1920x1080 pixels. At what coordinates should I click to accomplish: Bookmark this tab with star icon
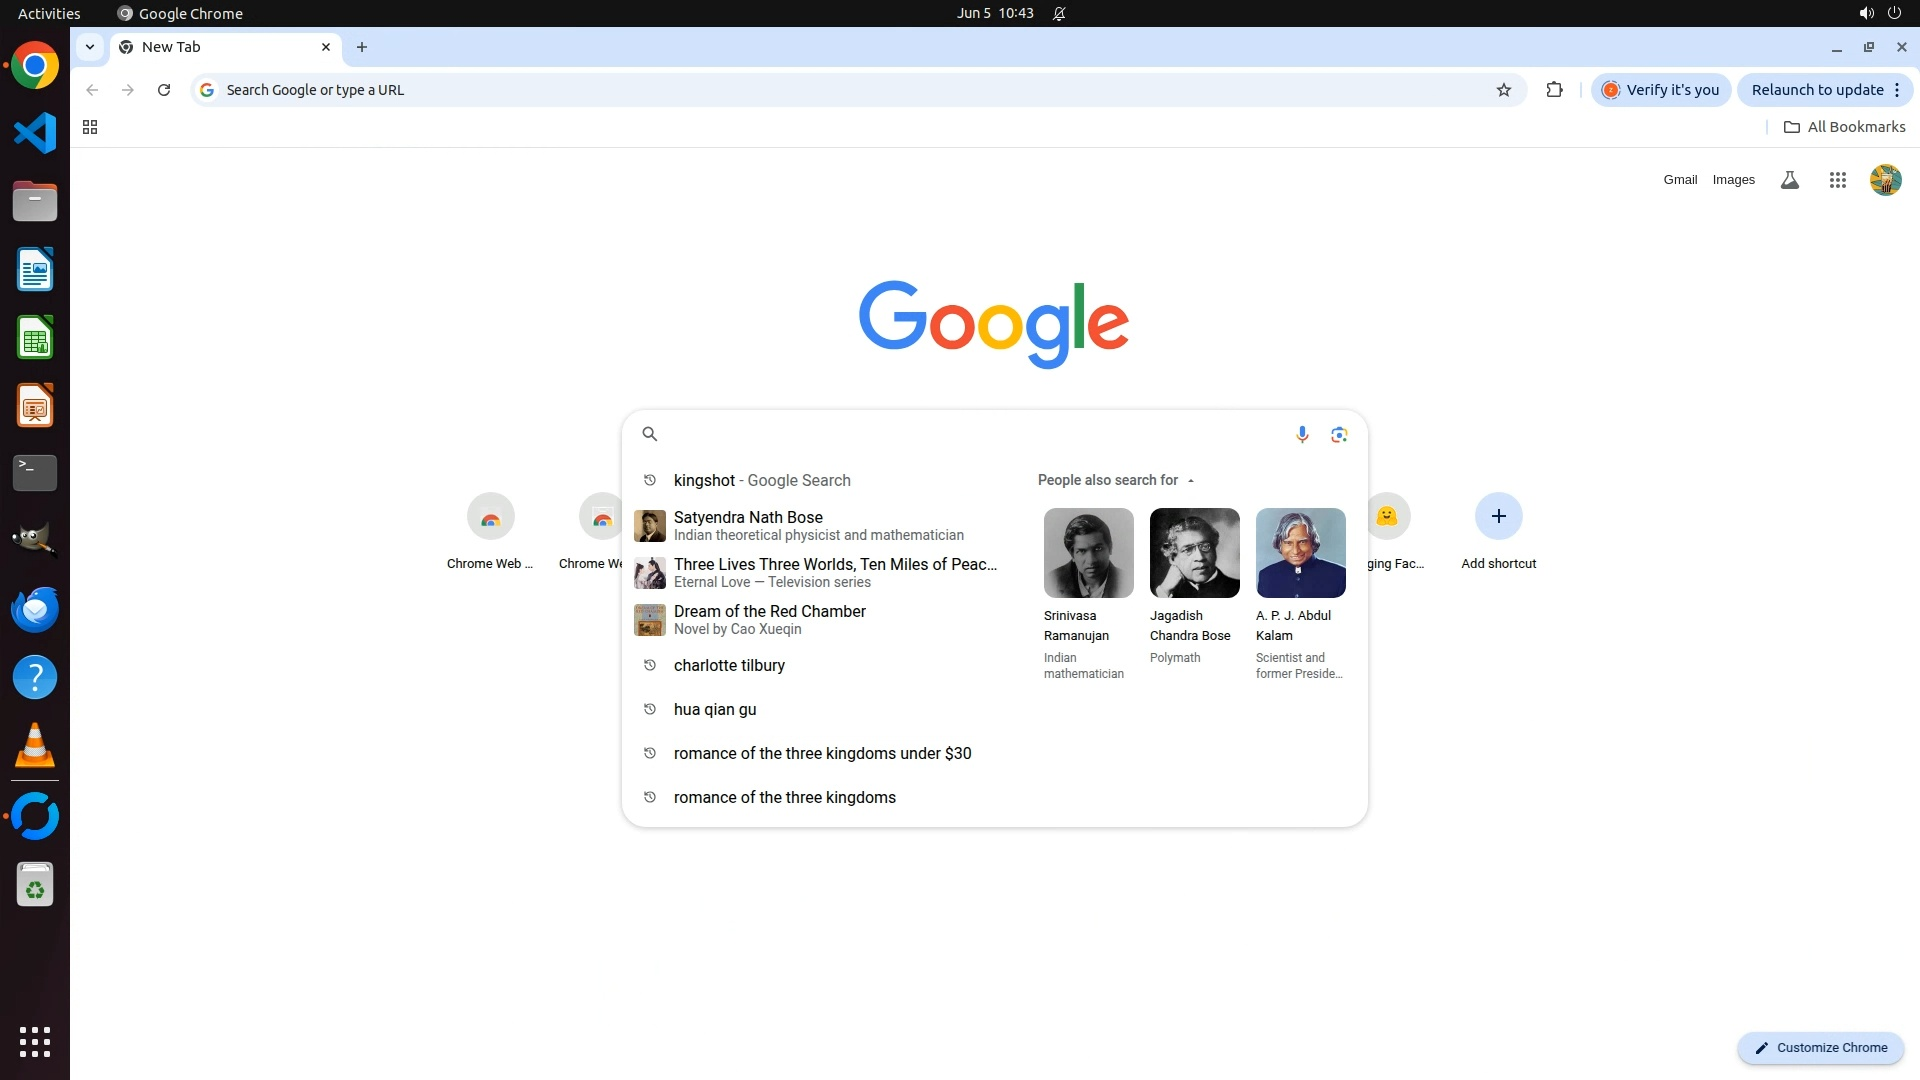tap(1503, 90)
